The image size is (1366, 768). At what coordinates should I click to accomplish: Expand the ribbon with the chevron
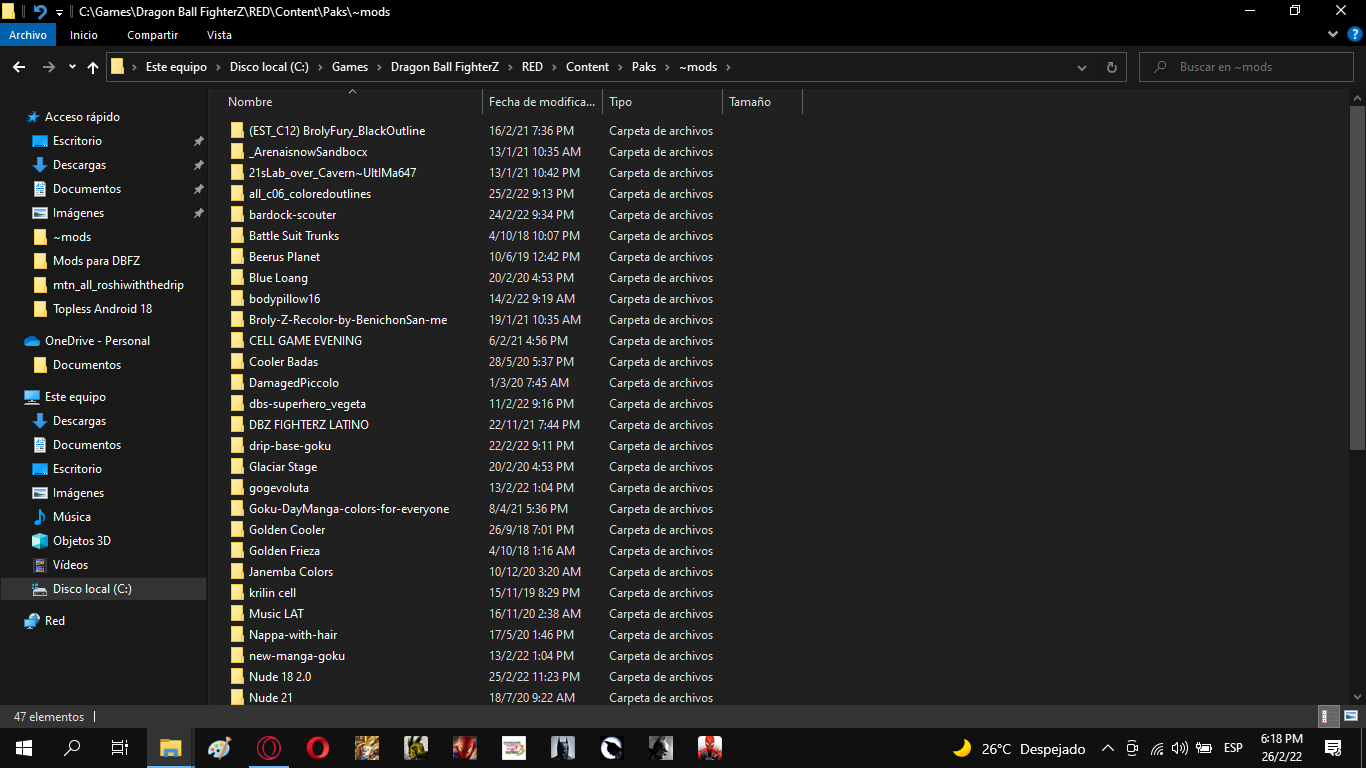click(1333, 34)
